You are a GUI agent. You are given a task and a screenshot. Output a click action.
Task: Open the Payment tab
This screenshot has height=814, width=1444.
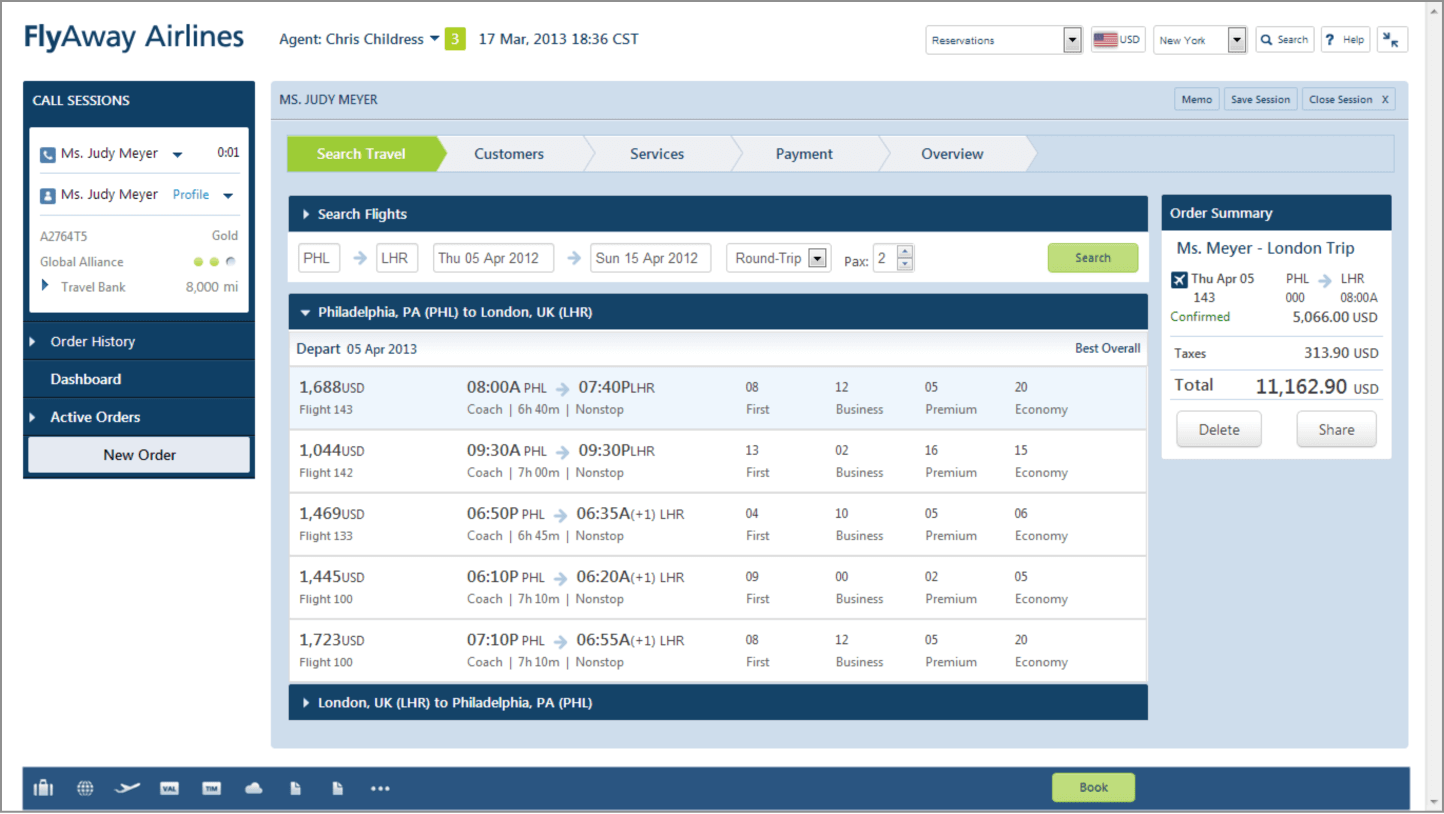804,153
